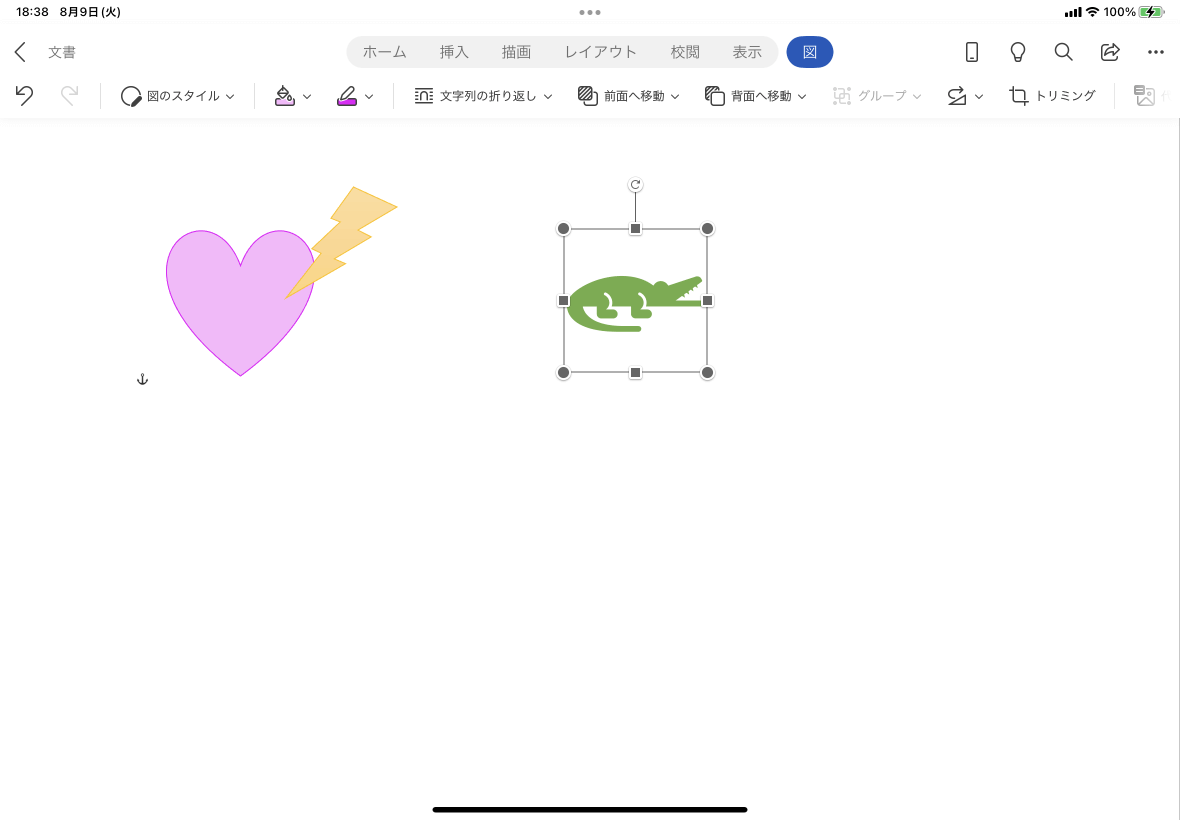
Task: Tap the multitasking three dots at top
Action: (590, 12)
